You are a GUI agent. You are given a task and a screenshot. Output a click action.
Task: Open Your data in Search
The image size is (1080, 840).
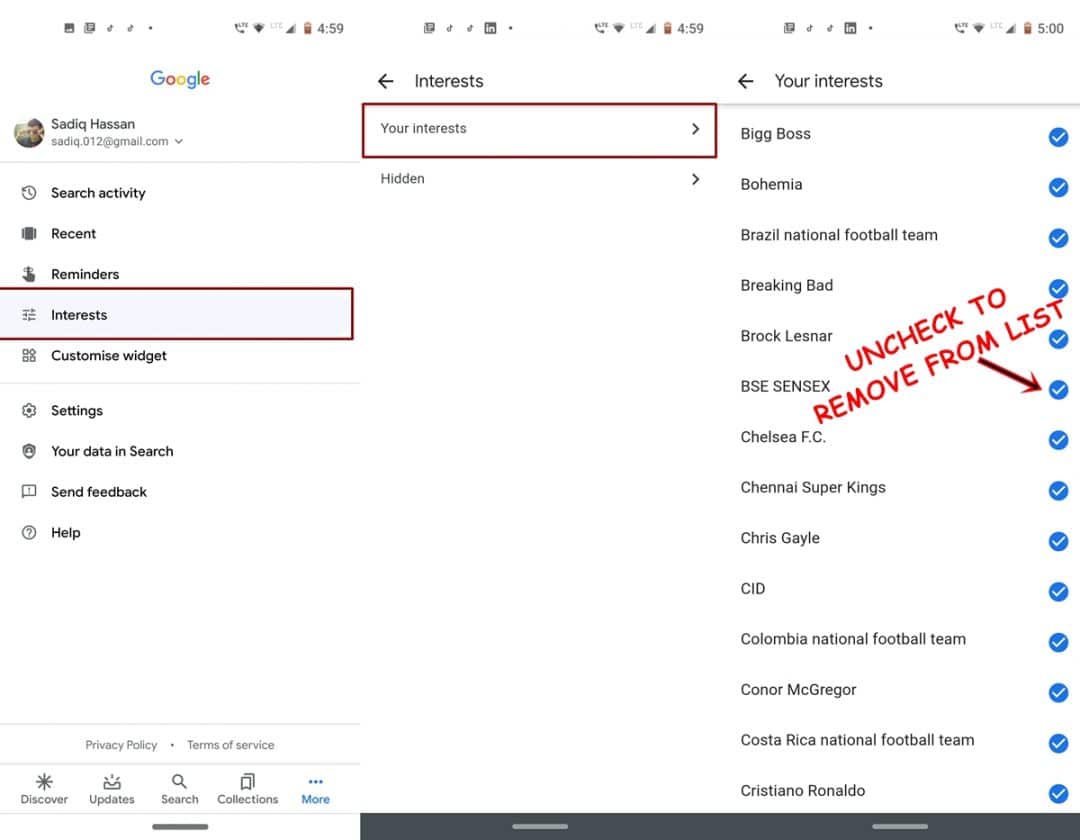pyautogui.click(x=180, y=451)
